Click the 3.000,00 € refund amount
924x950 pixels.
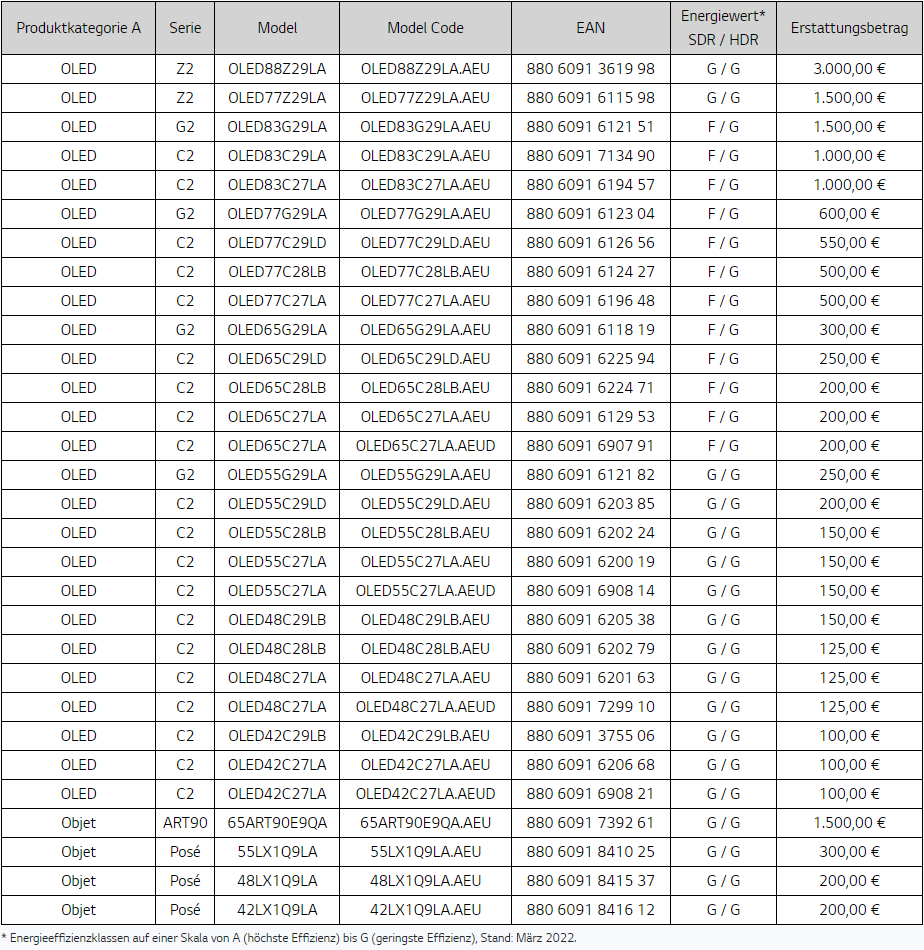pyautogui.click(x=849, y=69)
